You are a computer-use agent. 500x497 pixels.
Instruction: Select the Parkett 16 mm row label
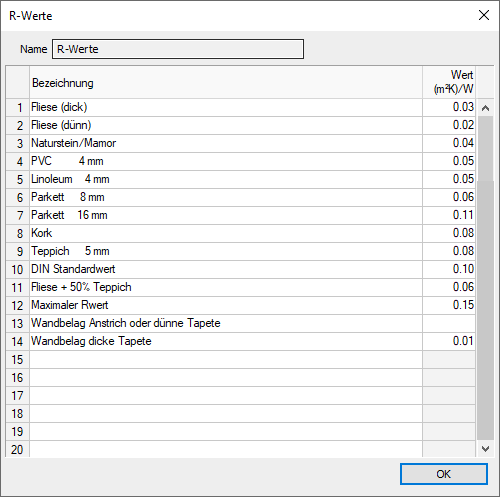tap(226, 215)
